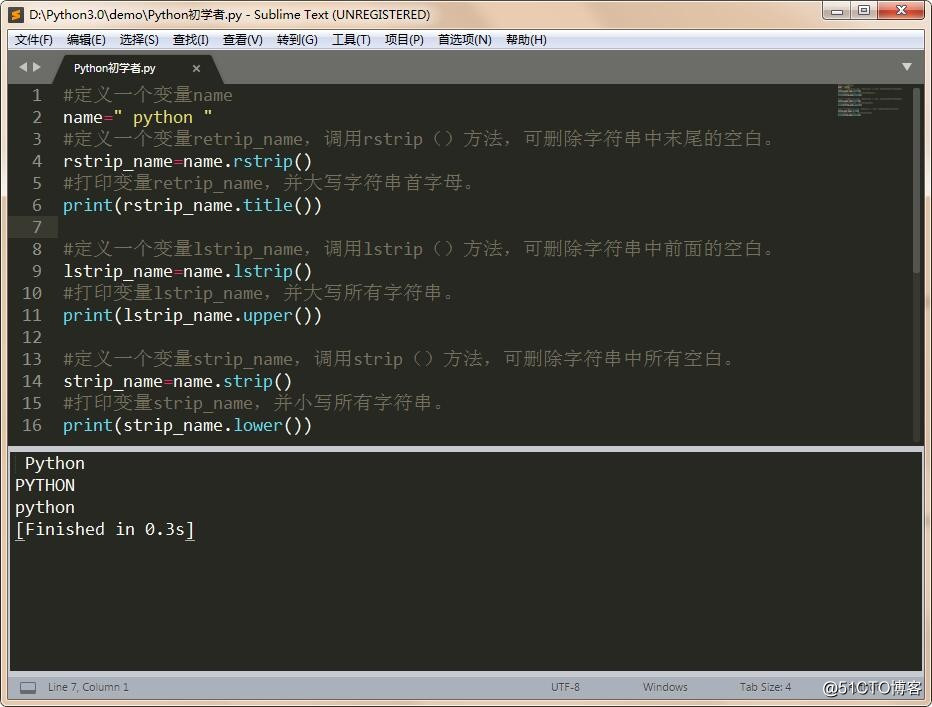Open the 查看(V) menu
932x707 pixels.
(x=243, y=40)
